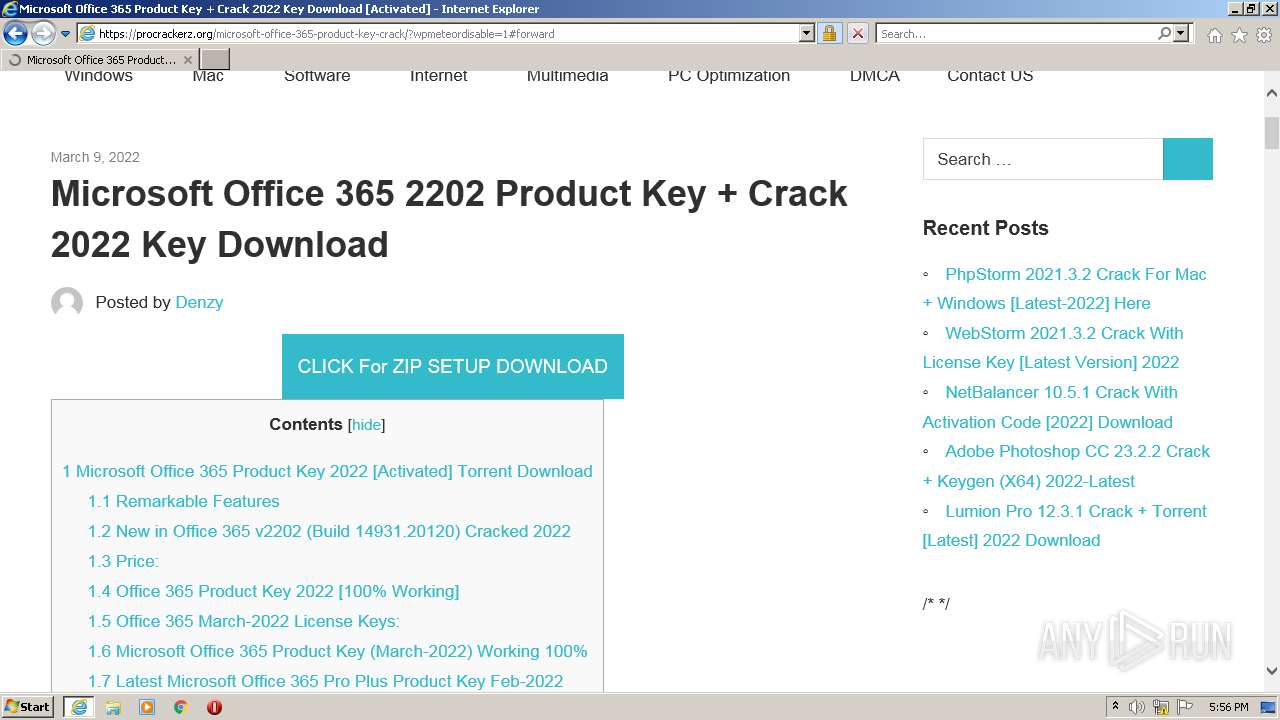Open the Windows menu item
This screenshot has height=720, width=1280.
point(98,76)
